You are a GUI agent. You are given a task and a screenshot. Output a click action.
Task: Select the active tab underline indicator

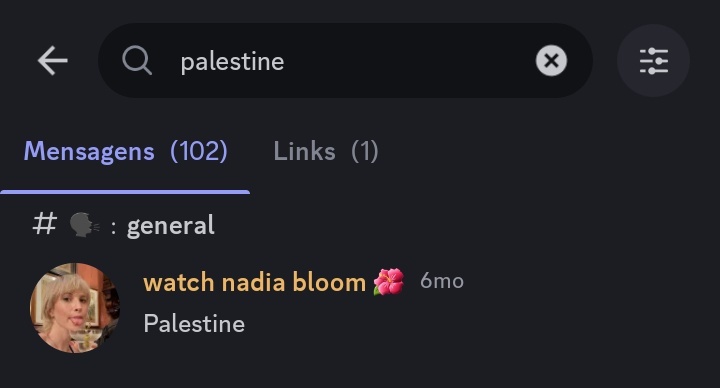125,192
